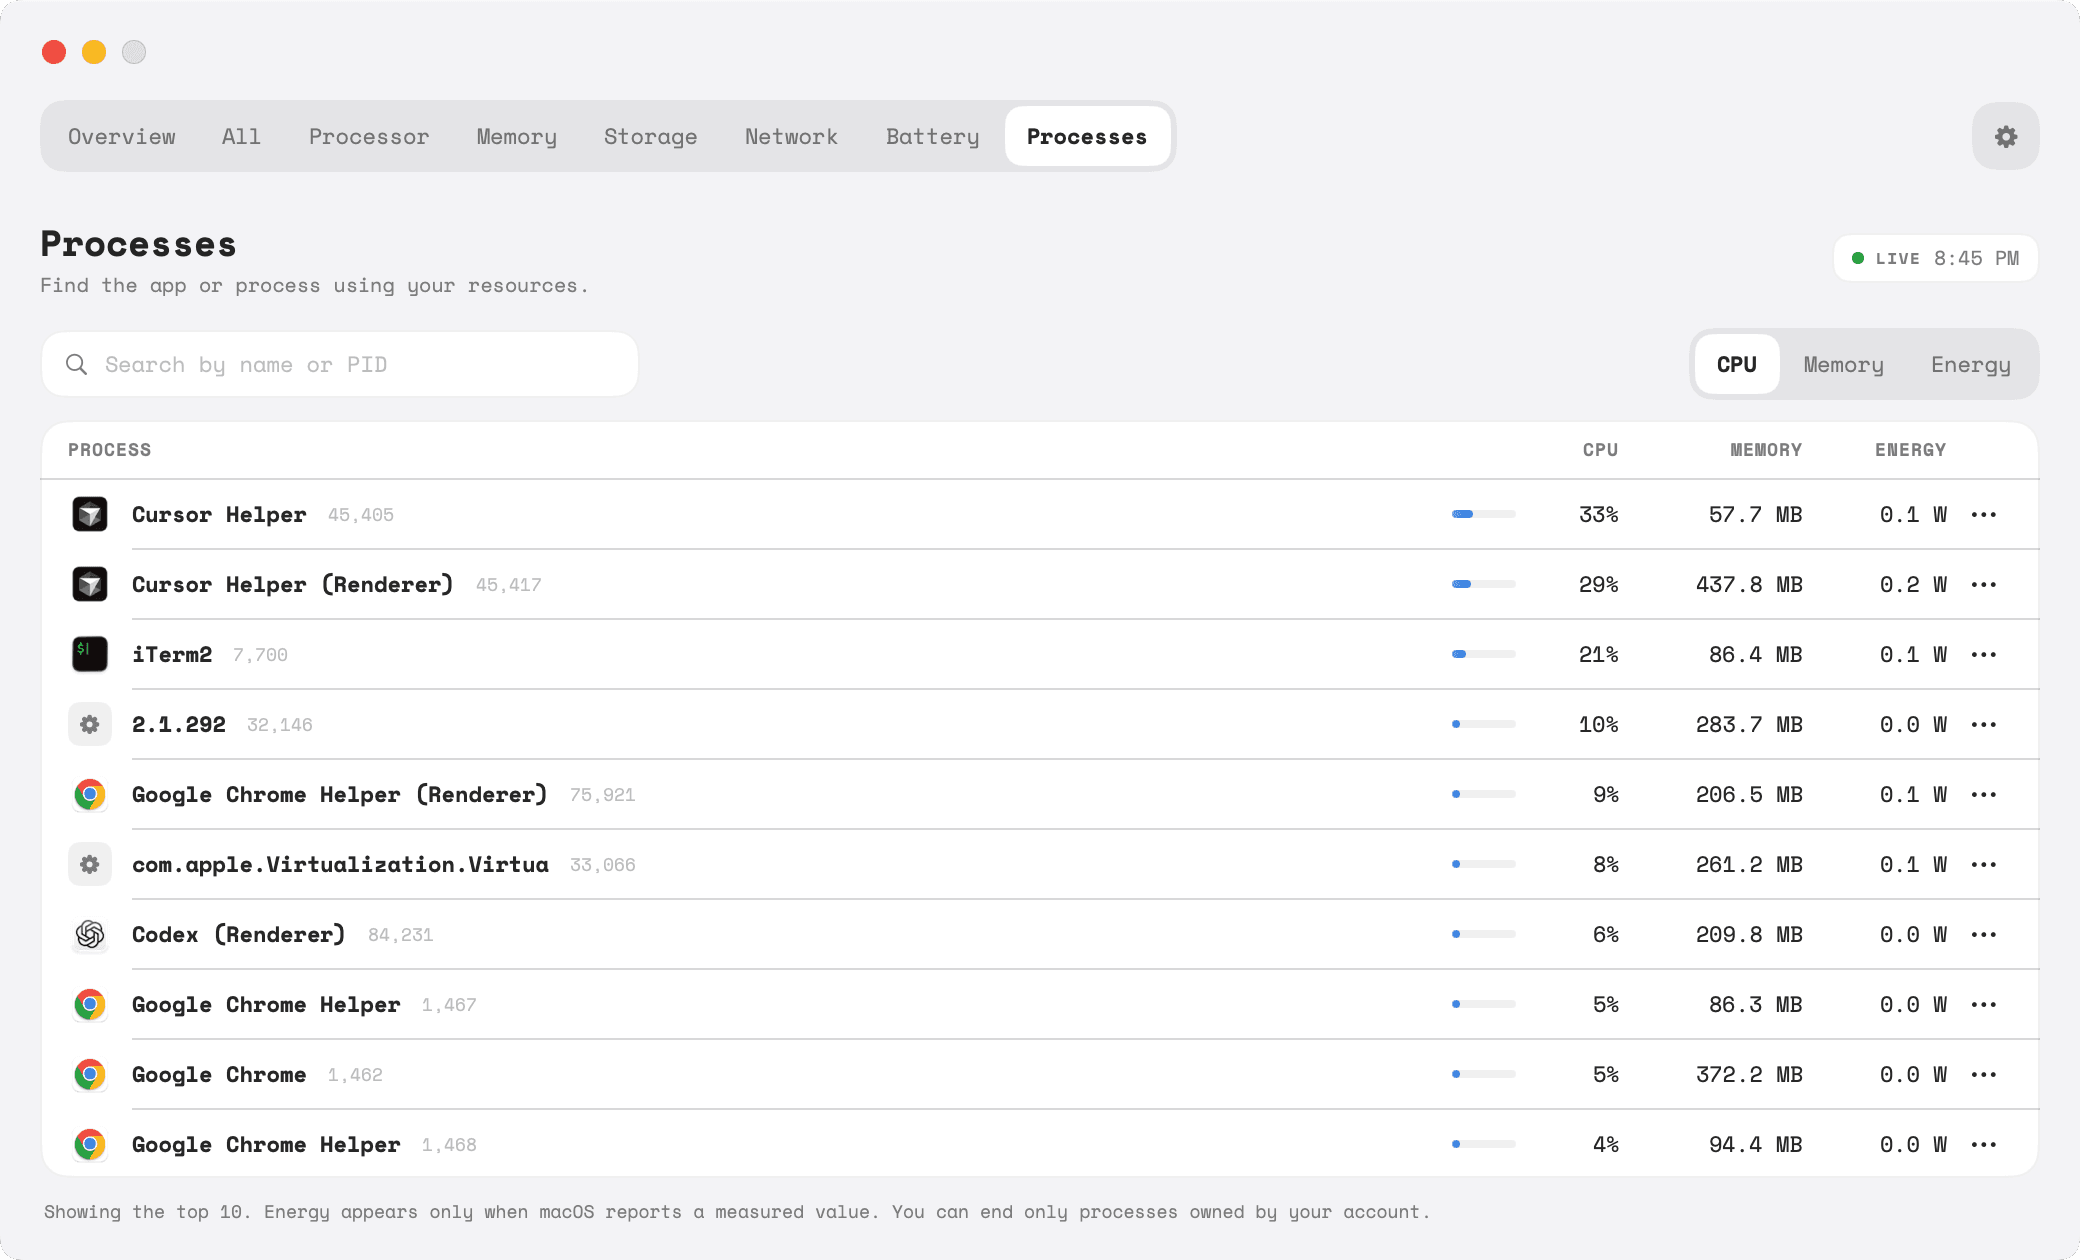Screen dimensions: 2080x1260
Task: Open more options for com.apple.Virtualization row
Action: tap(1984, 864)
